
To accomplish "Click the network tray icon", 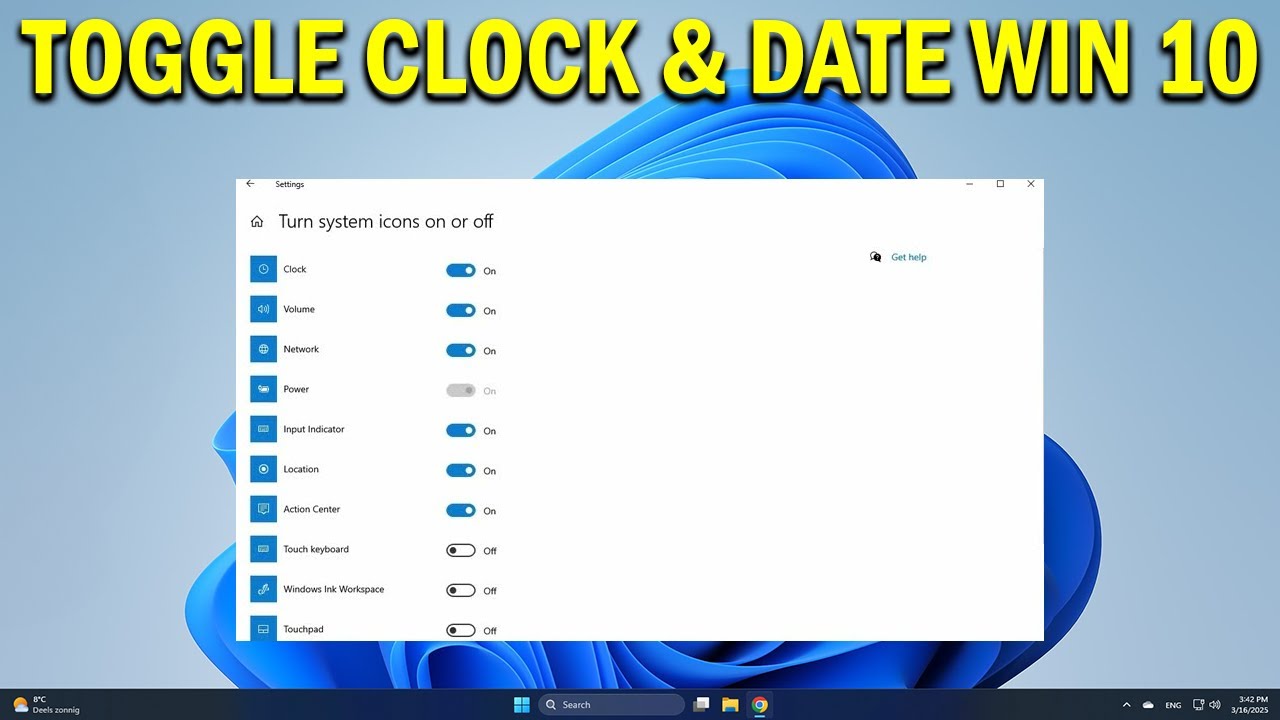I will tap(1198, 705).
